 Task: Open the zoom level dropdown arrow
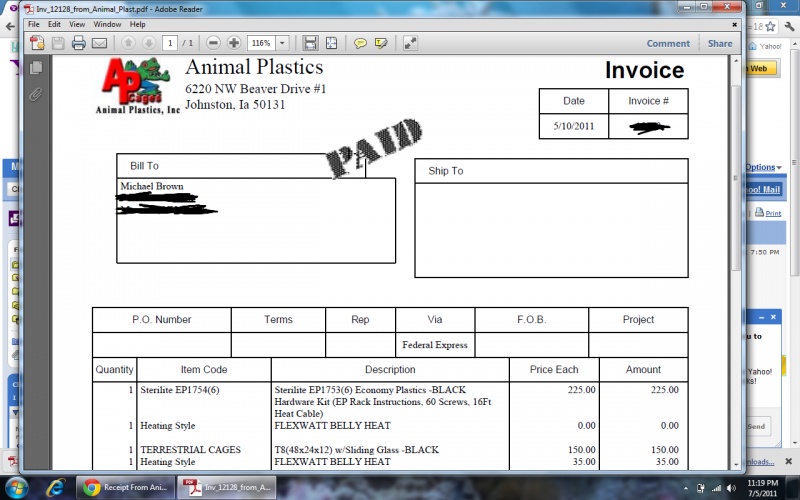[x=282, y=43]
